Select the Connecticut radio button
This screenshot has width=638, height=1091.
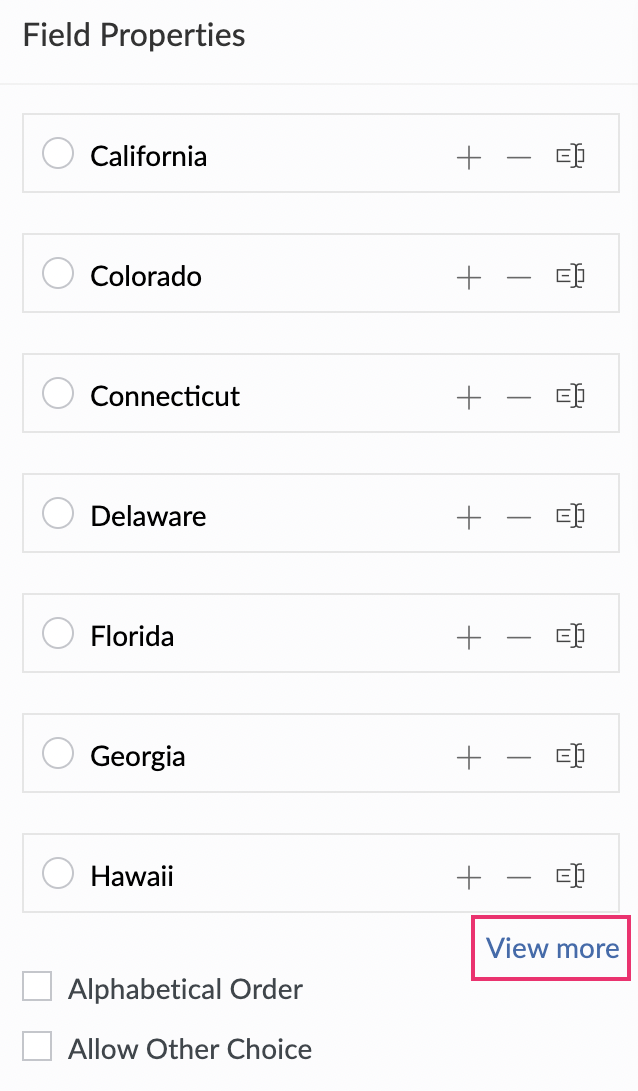(58, 394)
